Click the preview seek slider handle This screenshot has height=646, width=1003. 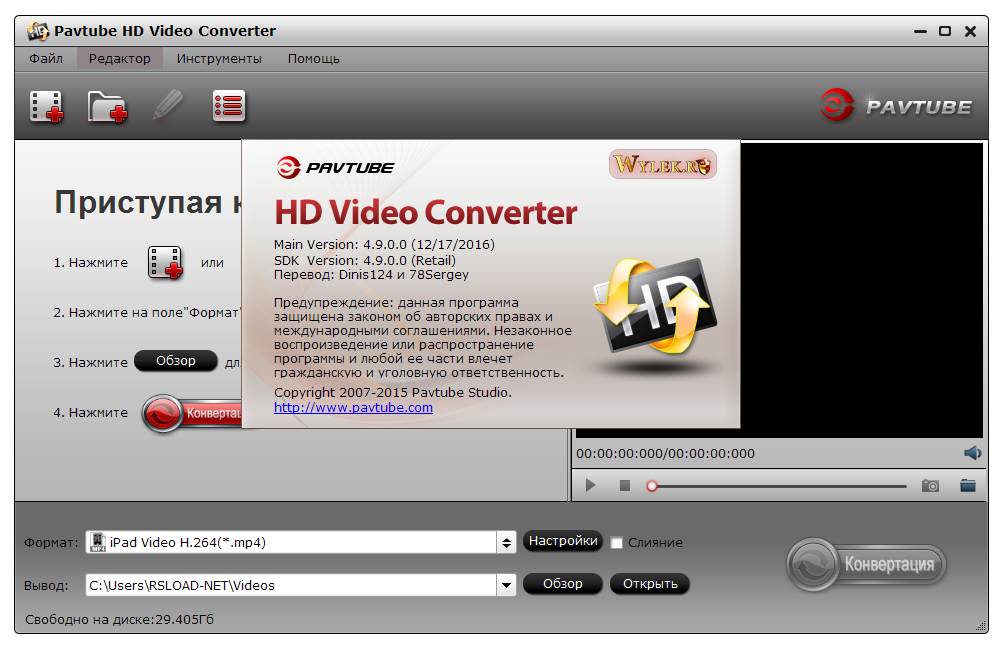pyautogui.click(x=652, y=487)
